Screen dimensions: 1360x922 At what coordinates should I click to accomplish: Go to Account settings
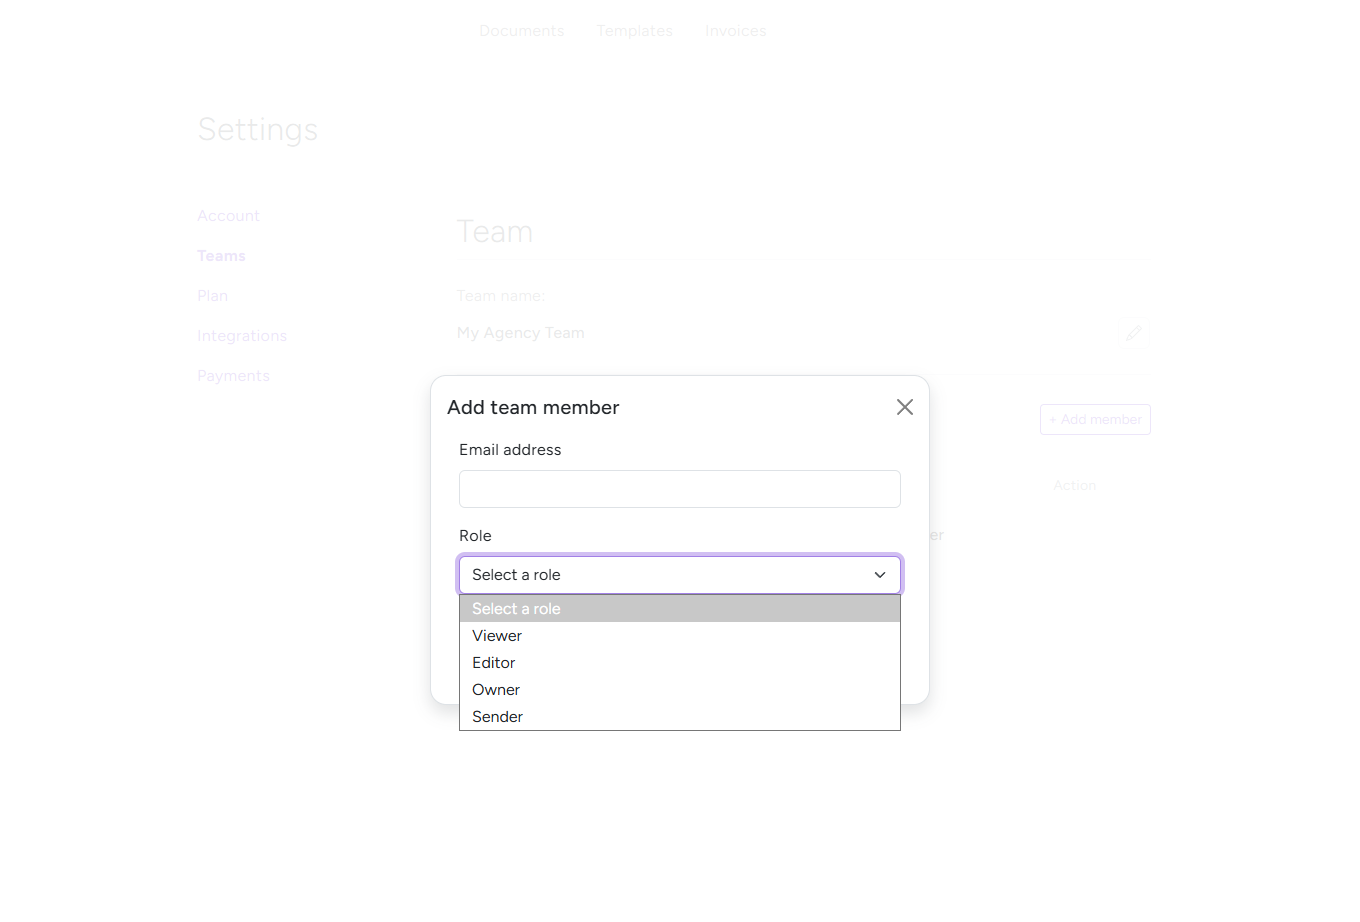click(228, 215)
